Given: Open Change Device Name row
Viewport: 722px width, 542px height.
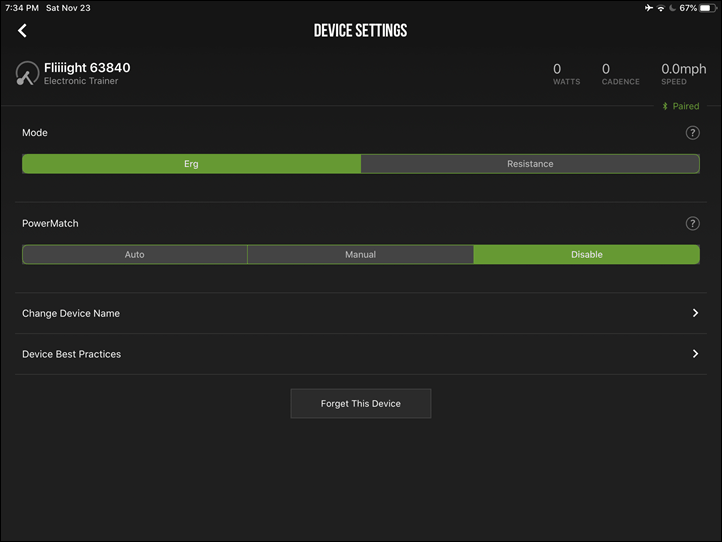Looking at the screenshot, I should [x=361, y=313].
